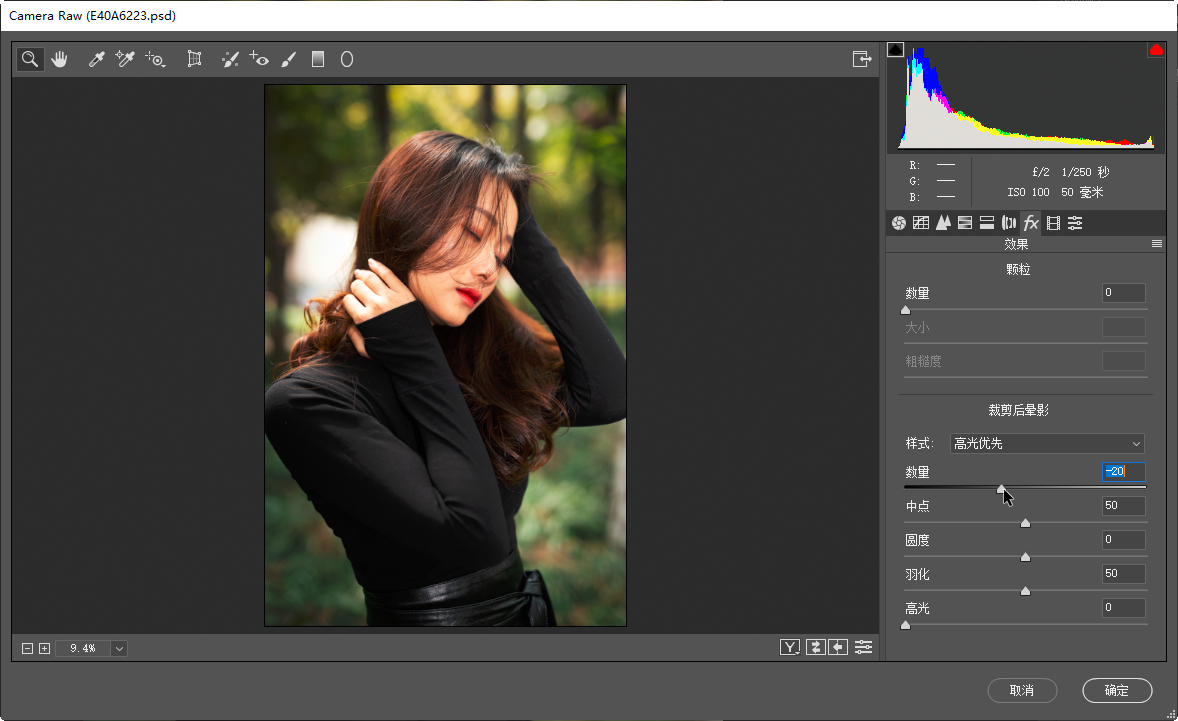The width and height of the screenshot is (1178, 721).
Task: Select the Graduated Filter tool
Action: (x=318, y=60)
